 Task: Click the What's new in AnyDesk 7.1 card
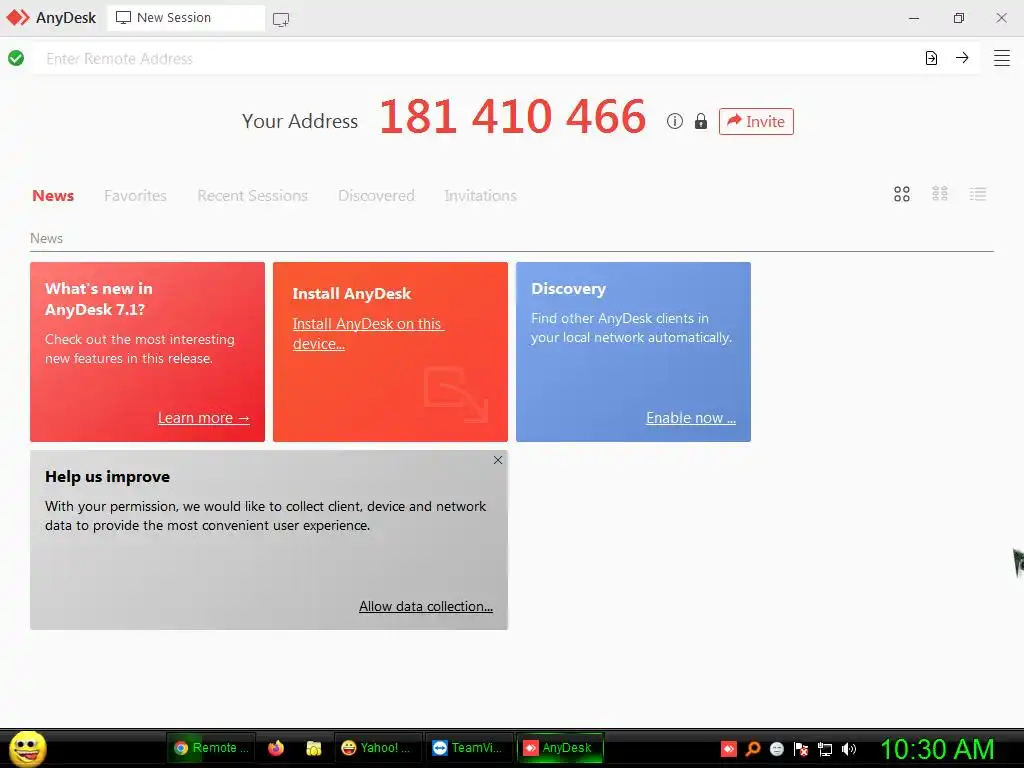[147, 352]
